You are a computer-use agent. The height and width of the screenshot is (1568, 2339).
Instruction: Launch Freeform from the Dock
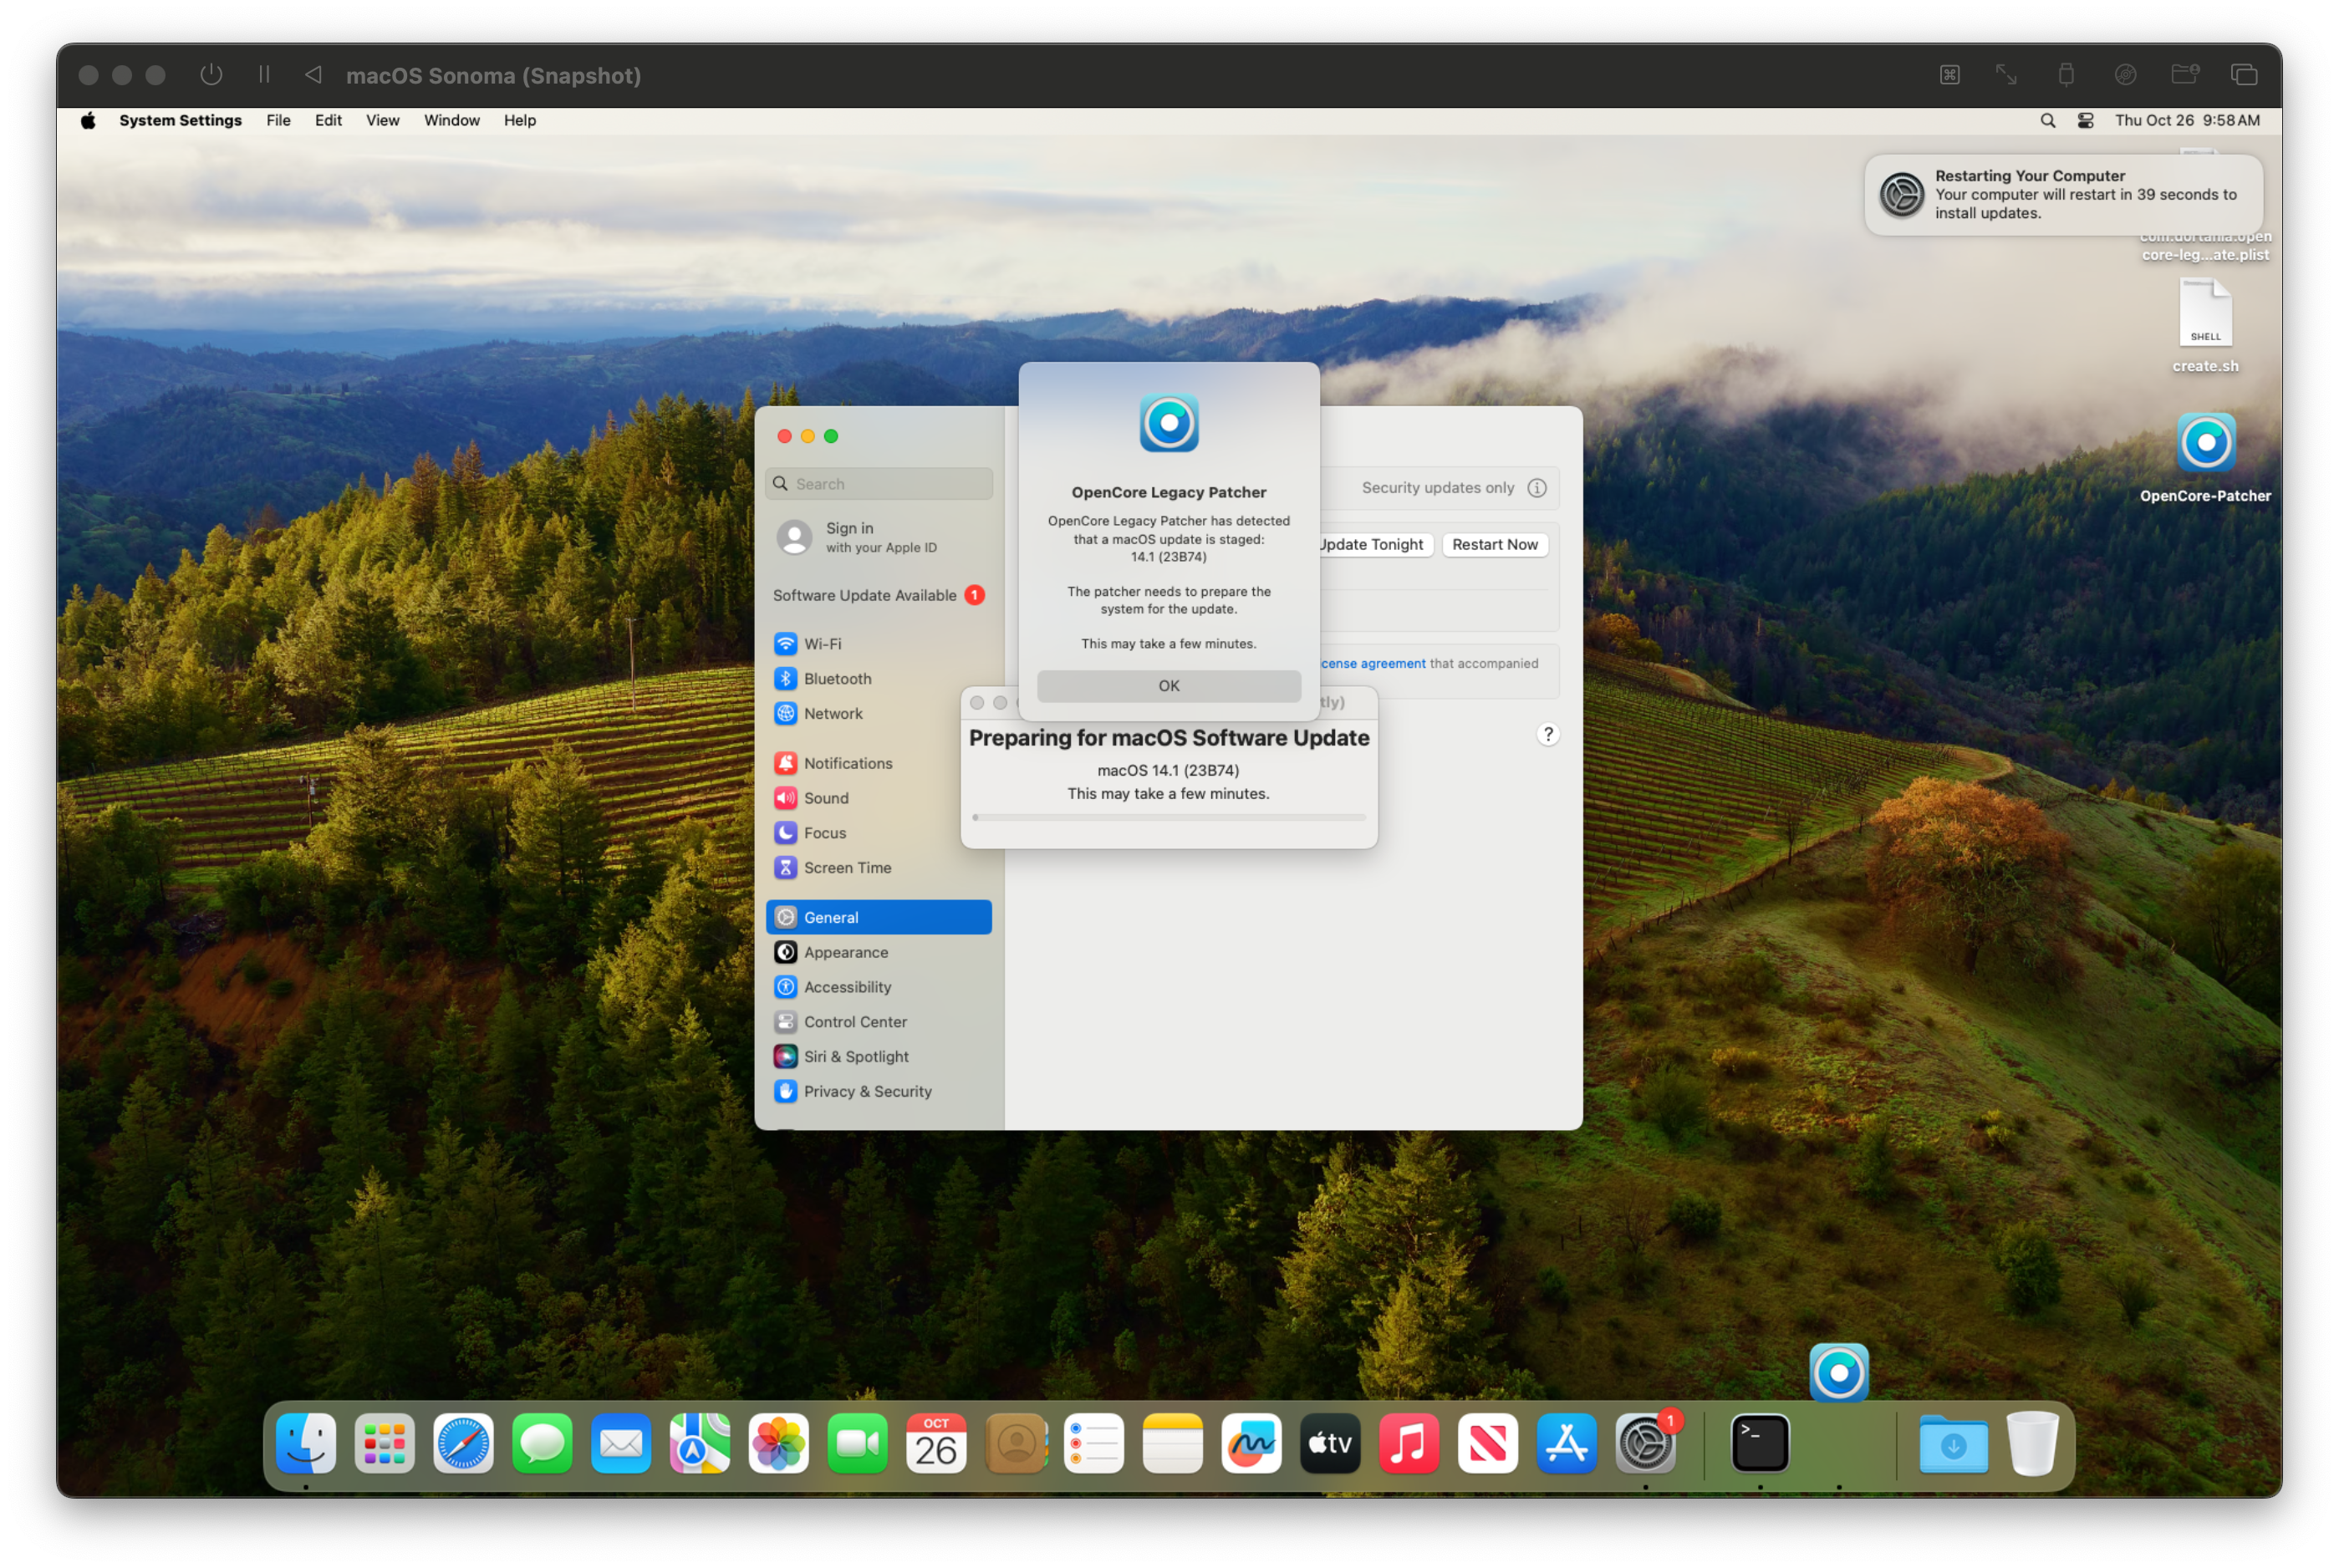1252,1444
